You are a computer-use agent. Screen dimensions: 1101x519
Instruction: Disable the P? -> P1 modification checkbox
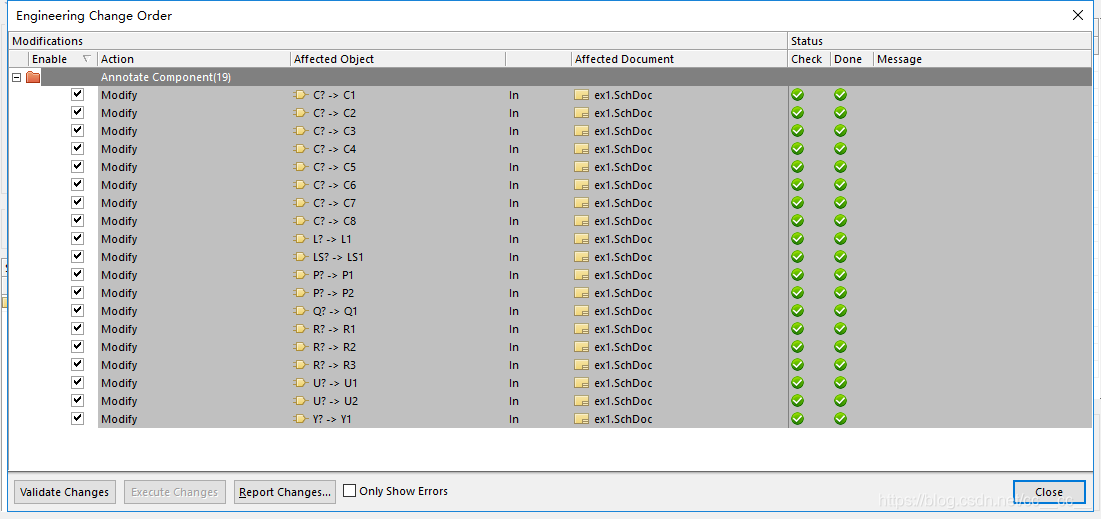click(x=77, y=275)
